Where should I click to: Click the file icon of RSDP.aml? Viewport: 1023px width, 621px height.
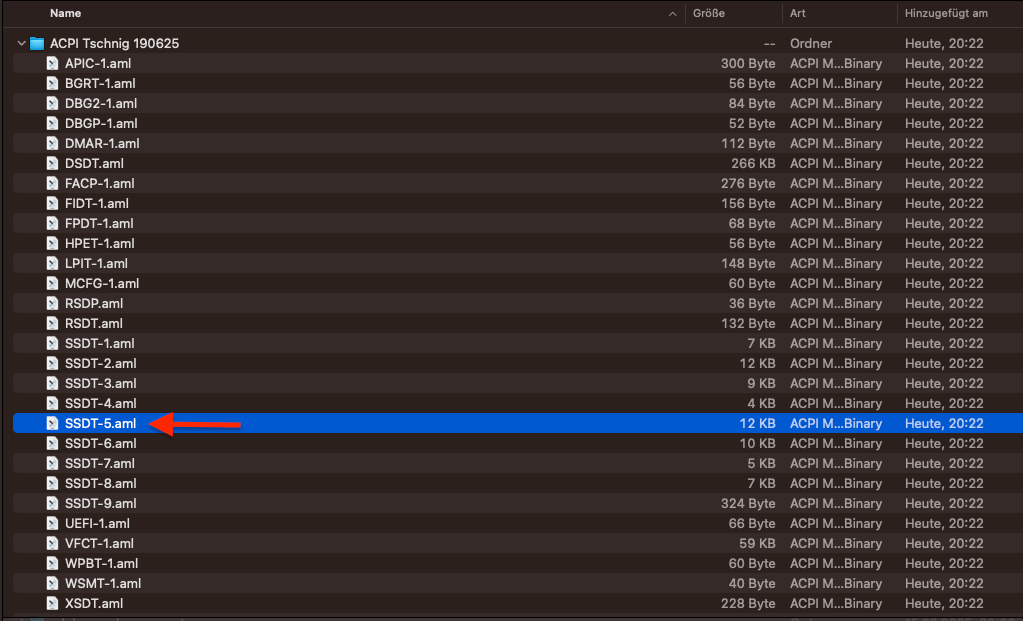[x=52, y=303]
